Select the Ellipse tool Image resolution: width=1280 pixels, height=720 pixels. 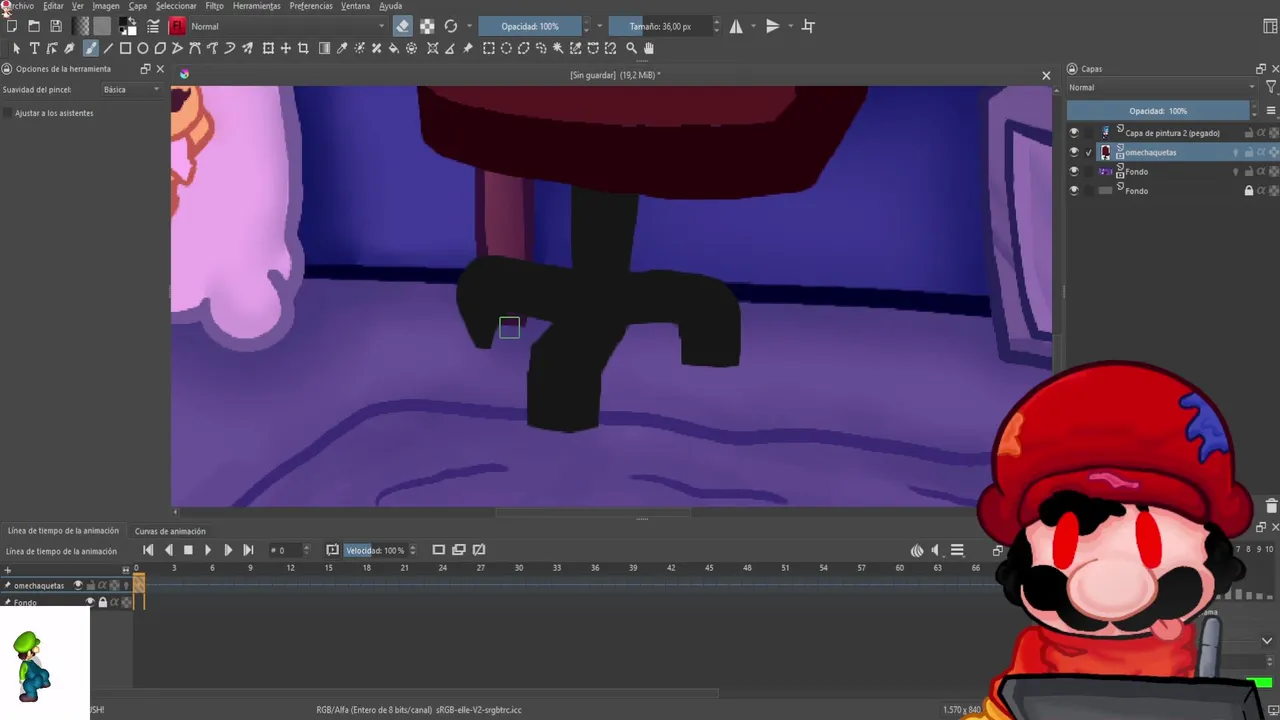point(143,48)
